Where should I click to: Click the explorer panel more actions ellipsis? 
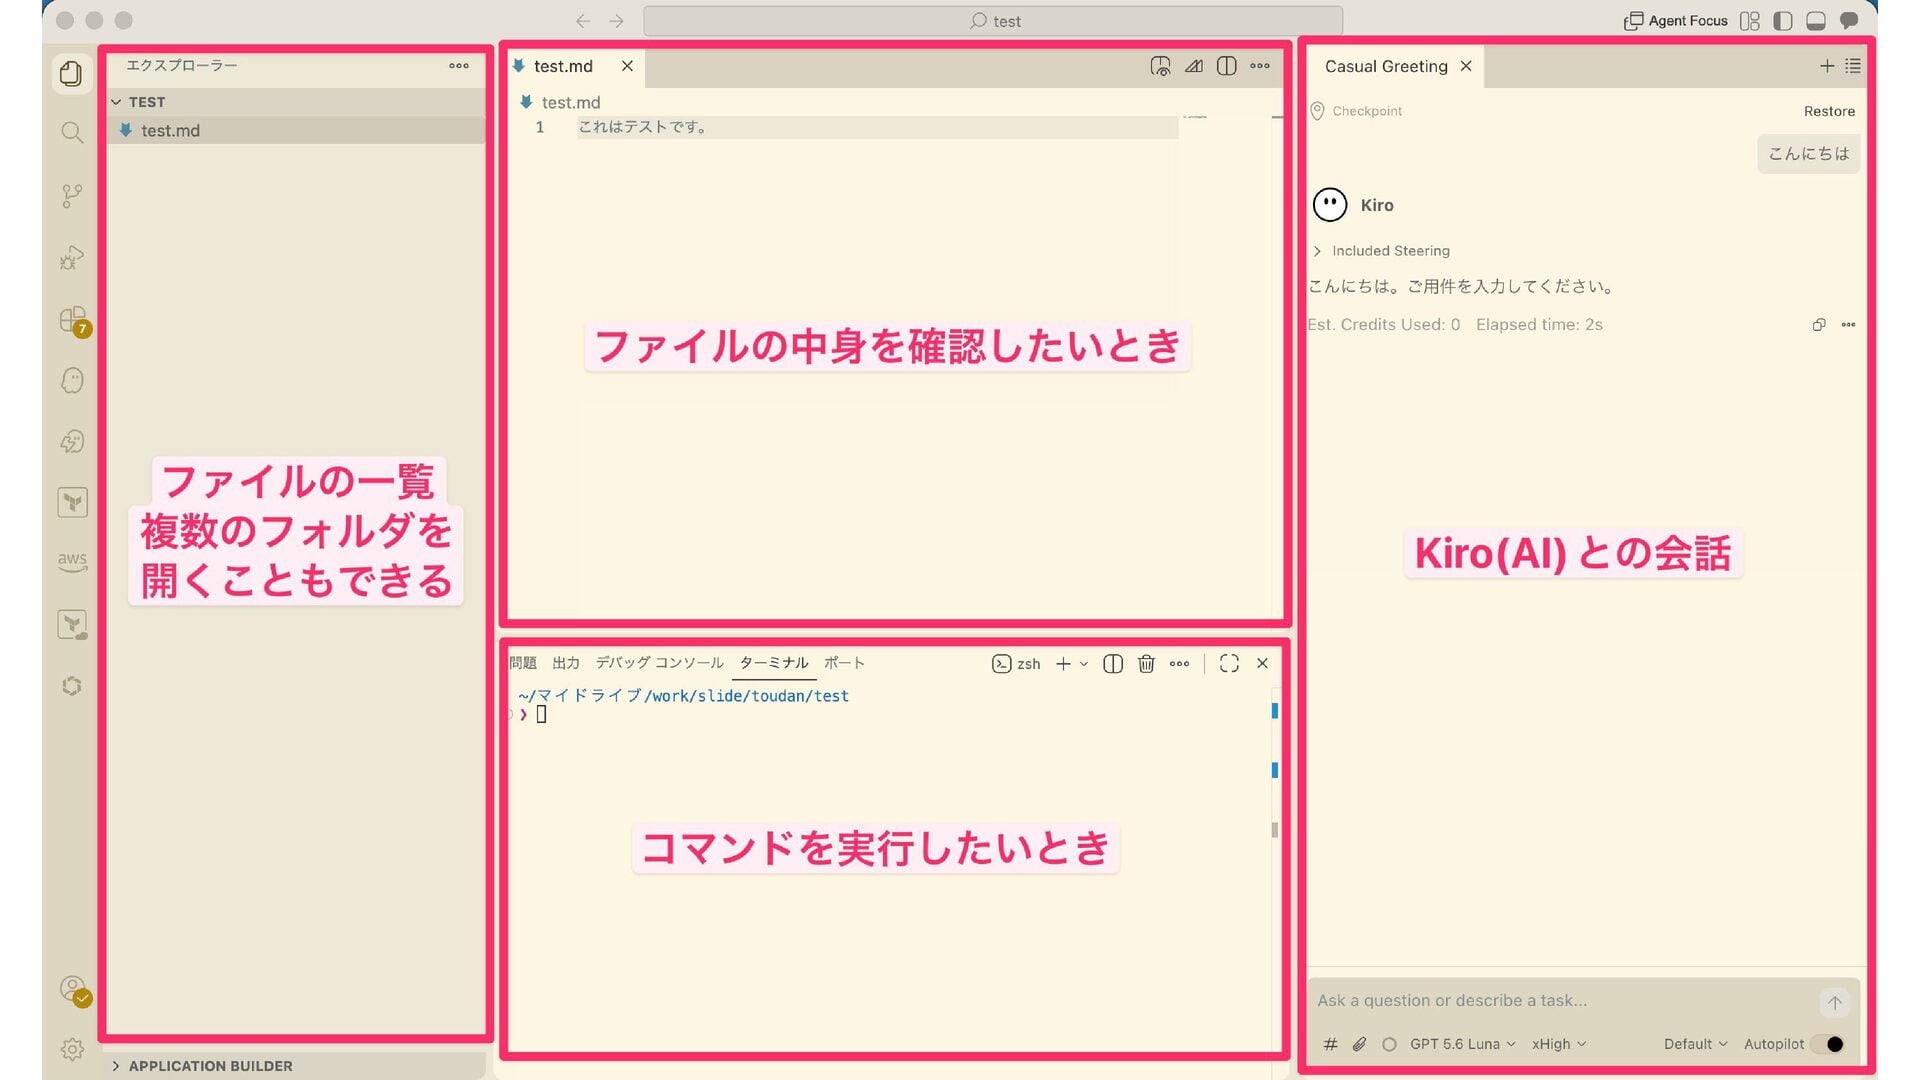pos(459,65)
